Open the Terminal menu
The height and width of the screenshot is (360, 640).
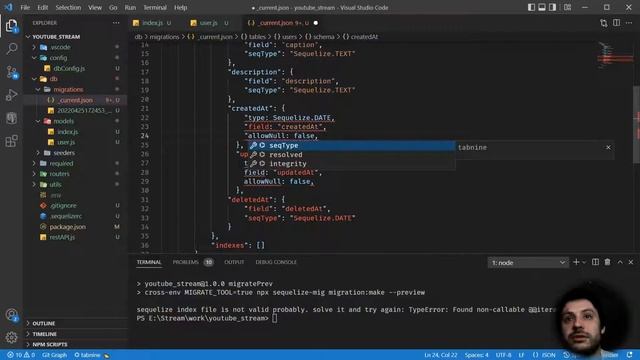click(x=155, y=7)
